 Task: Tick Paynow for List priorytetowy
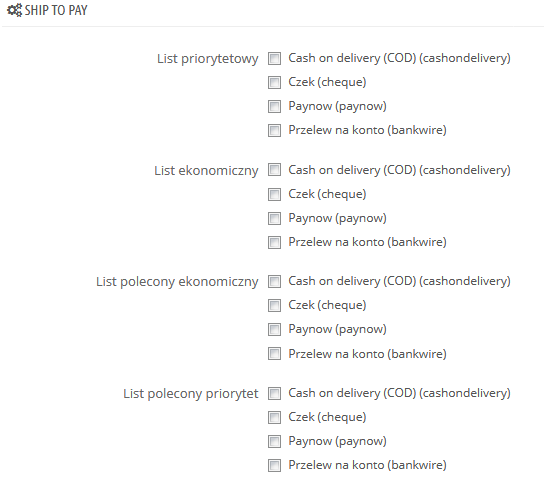coord(274,107)
